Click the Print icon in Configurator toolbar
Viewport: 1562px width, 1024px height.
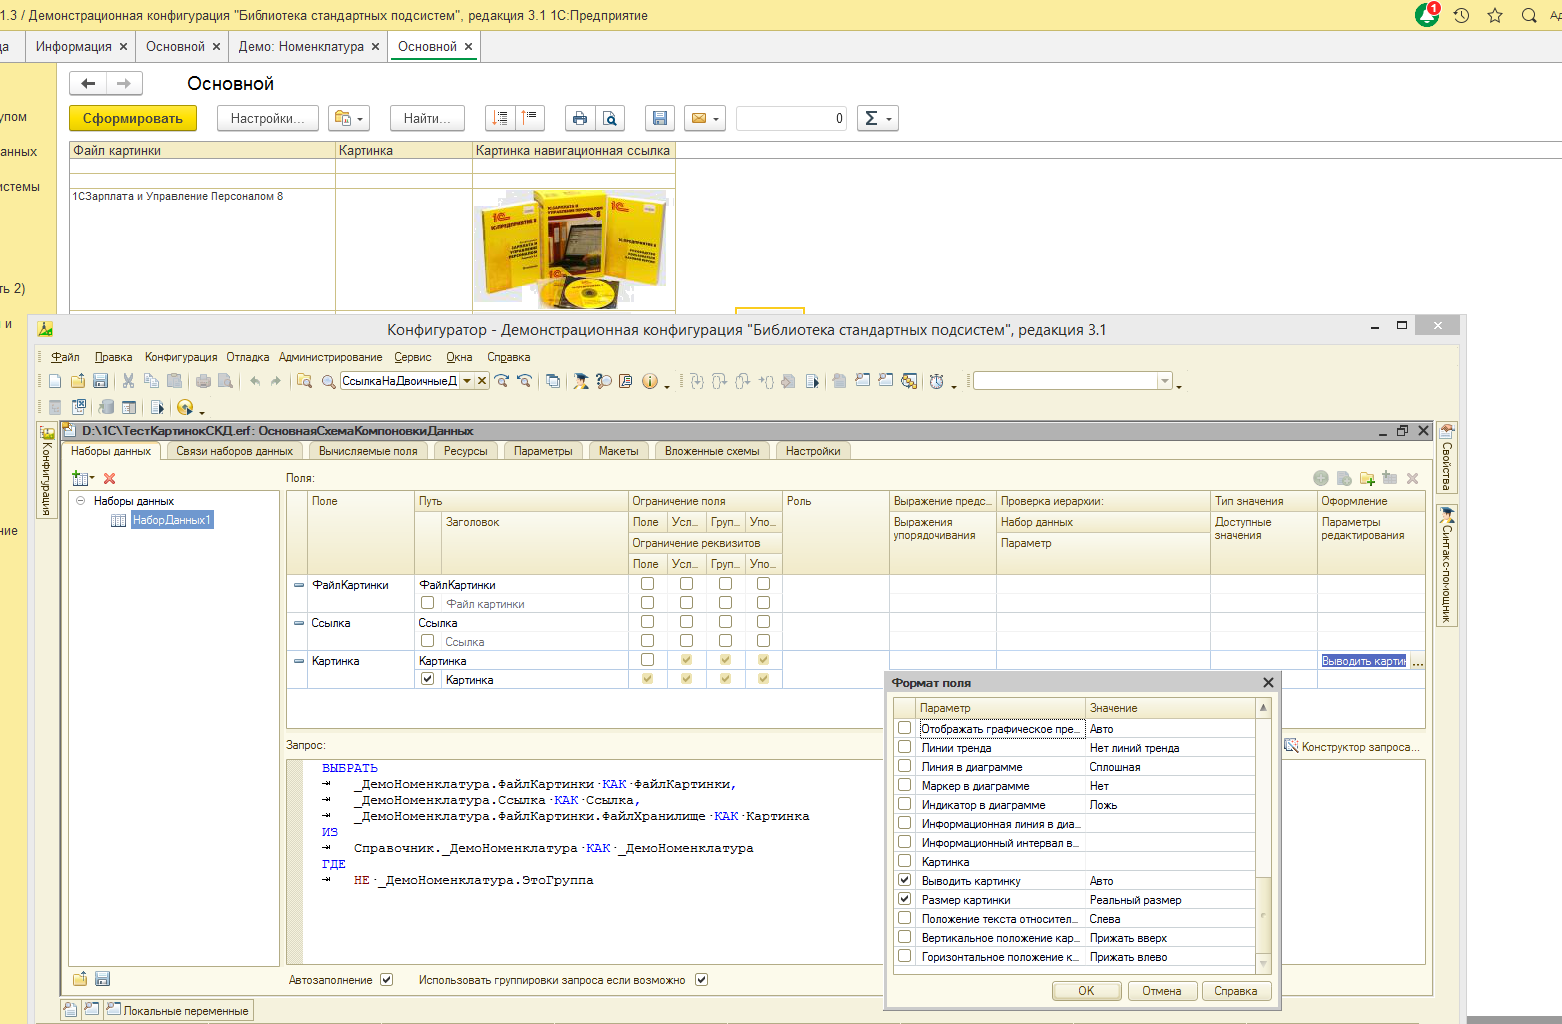[x=203, y=381]
